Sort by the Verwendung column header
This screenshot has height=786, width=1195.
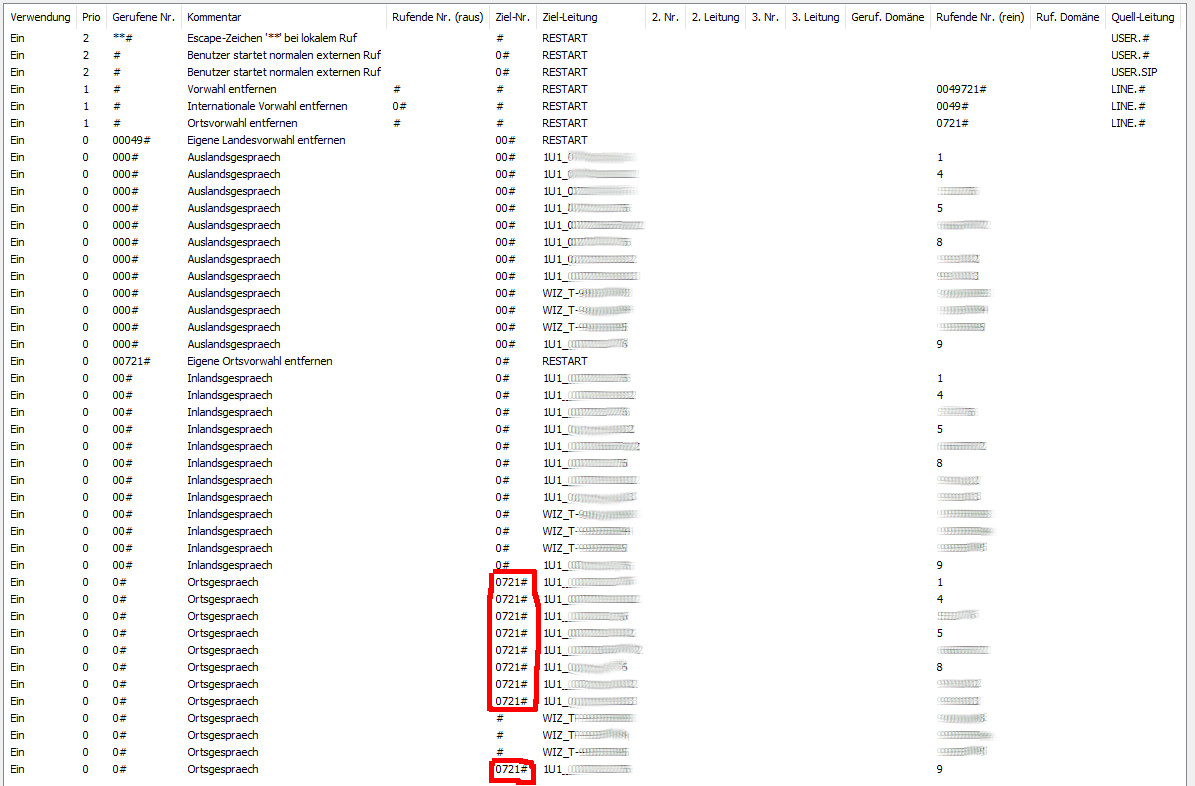(40, 17)
